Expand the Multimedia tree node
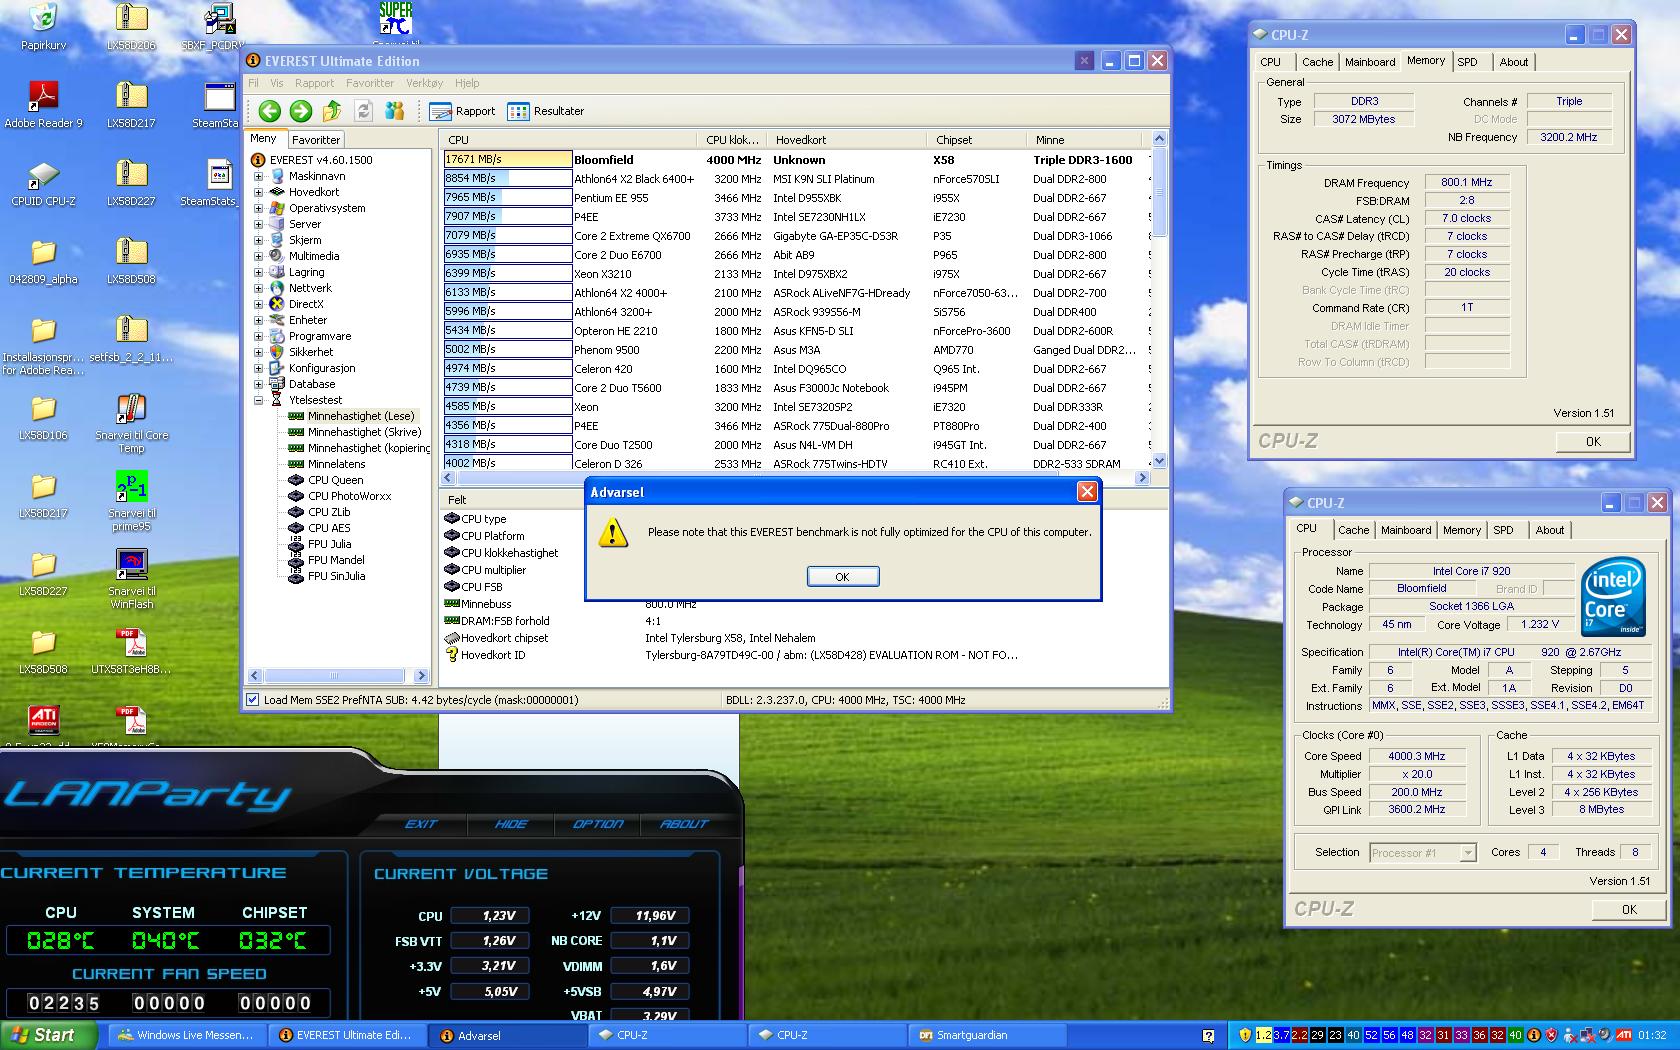 coord(258,256)
